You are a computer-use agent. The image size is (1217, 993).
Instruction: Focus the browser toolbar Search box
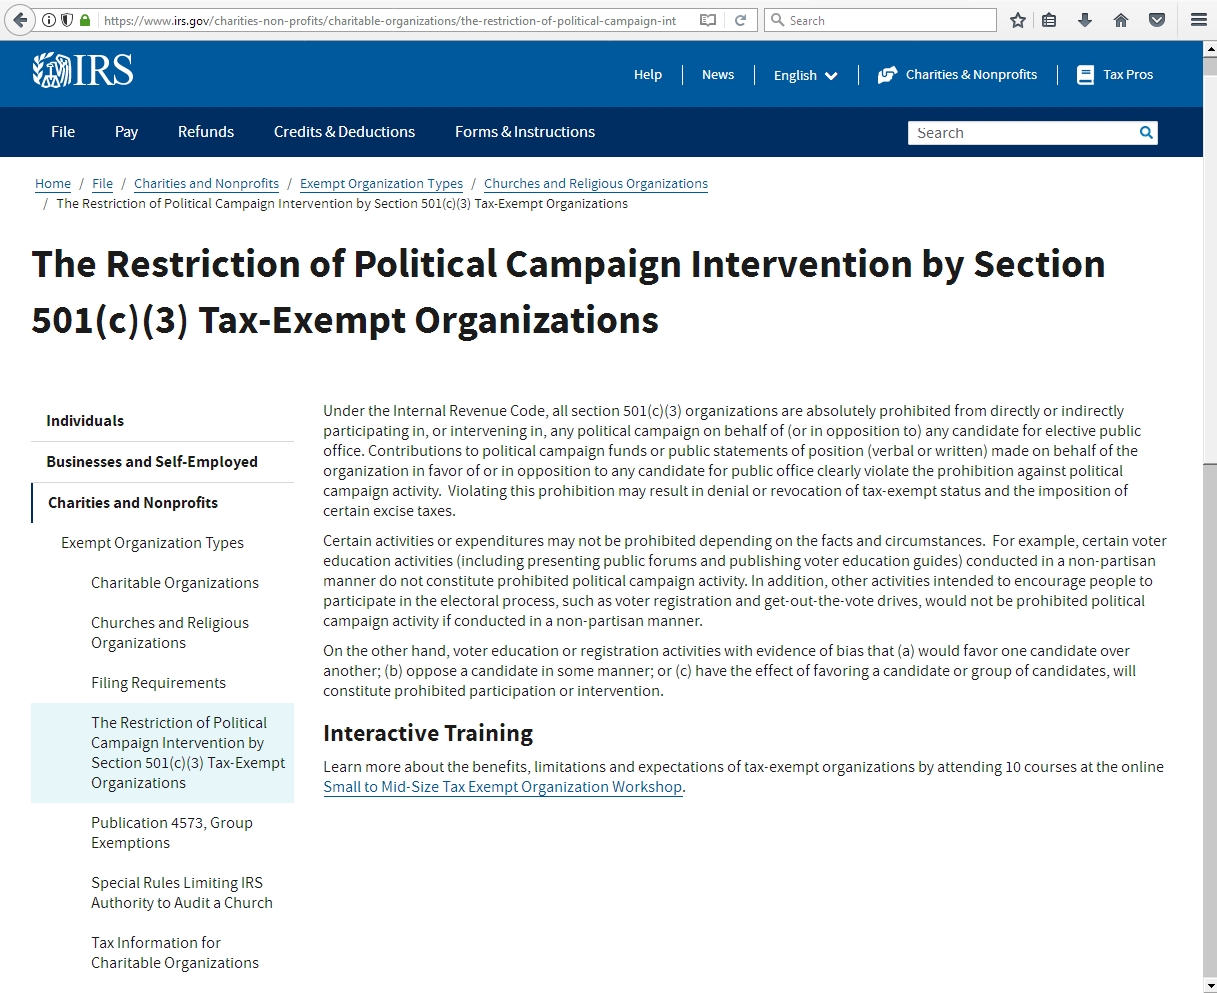tap(880, 20)
